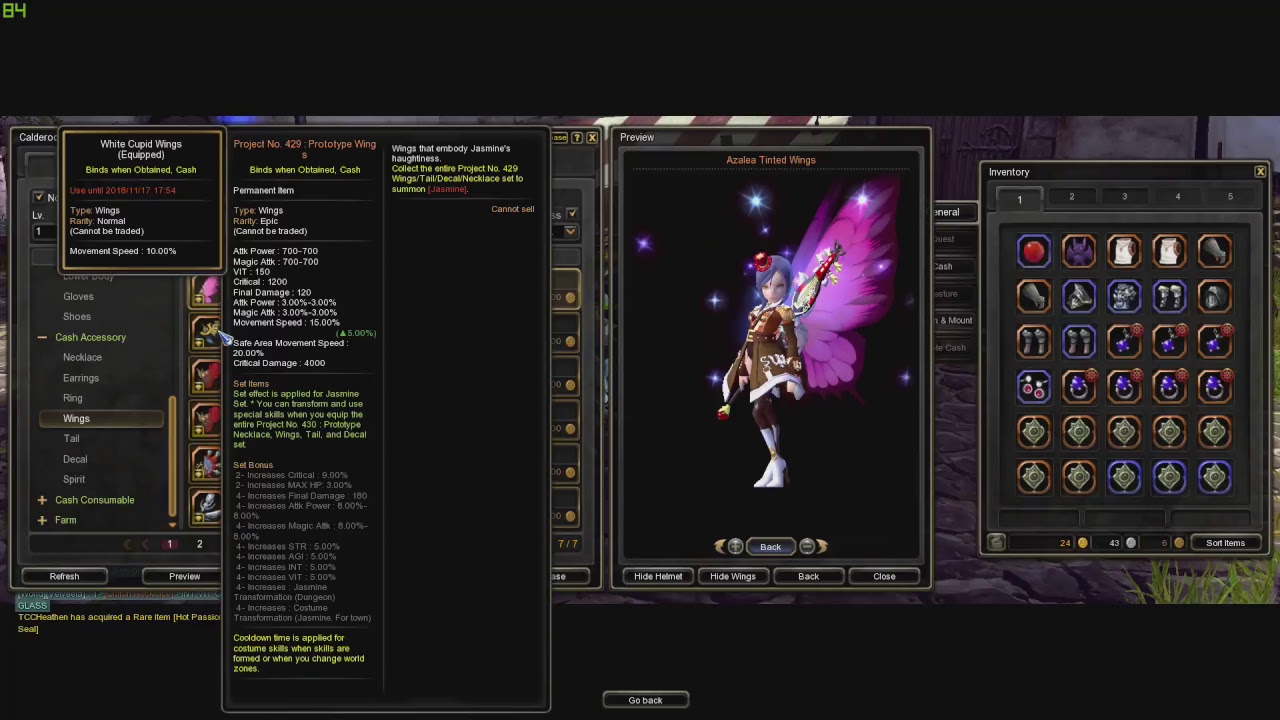Select the blue-framed item left of chestplate
This screenshot has height=720, width=1280.
(x=1079, y=297)
